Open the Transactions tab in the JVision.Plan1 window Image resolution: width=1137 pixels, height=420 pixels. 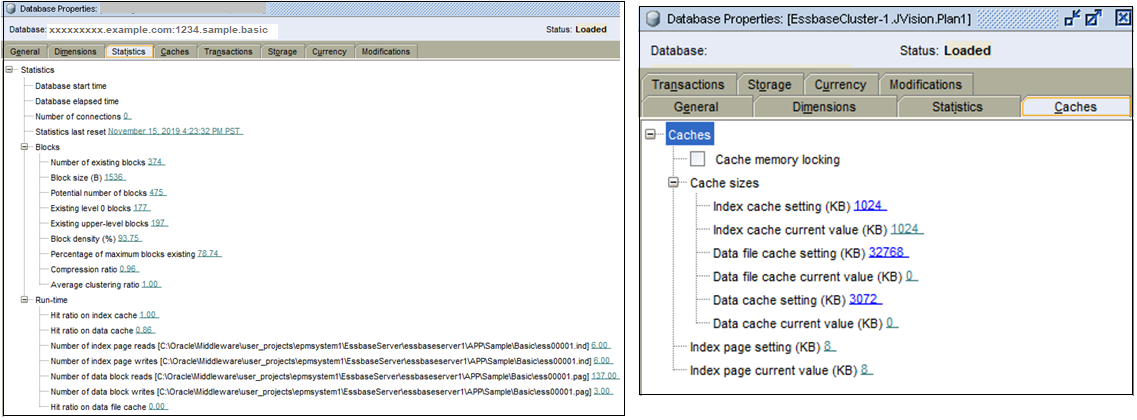click(x=688, y=84)
